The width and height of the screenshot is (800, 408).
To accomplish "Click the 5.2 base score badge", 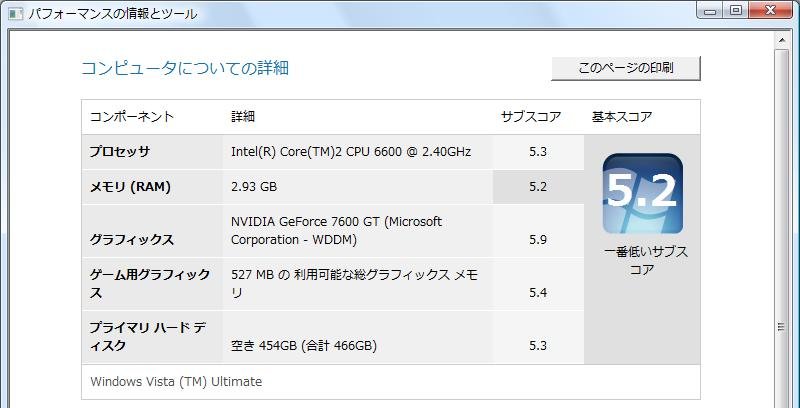I will (643, 193).
